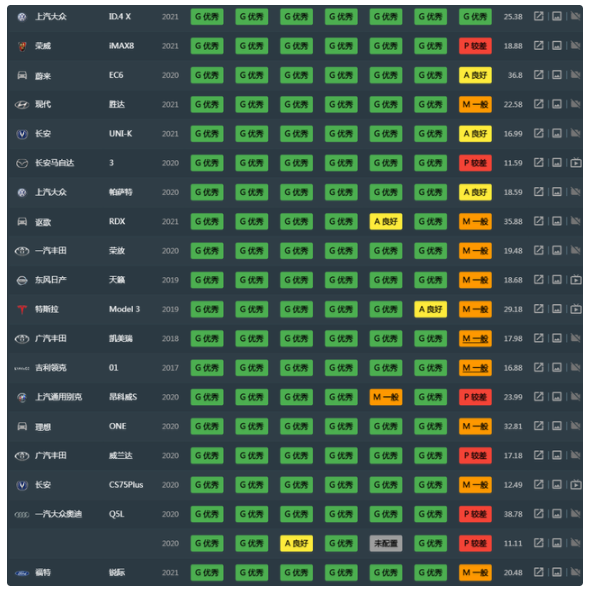Click price value 25.38

[x=513, y=17]
